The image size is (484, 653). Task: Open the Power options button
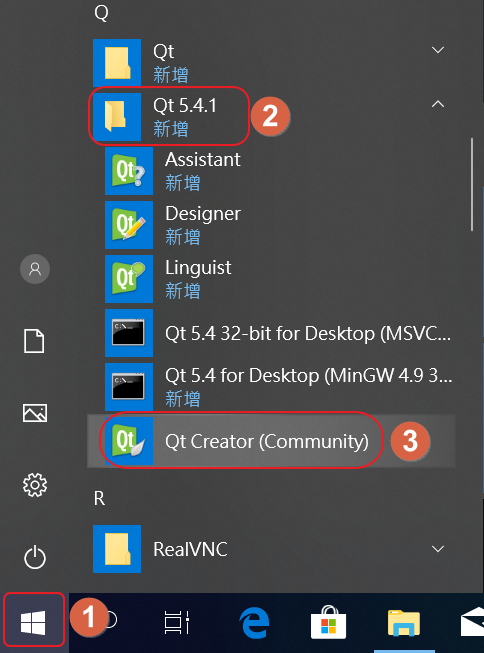click(x=35, y=557)
